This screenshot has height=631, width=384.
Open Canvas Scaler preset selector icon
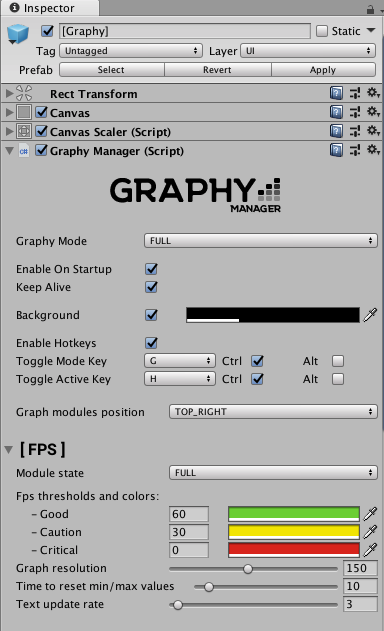coord(355,131)
